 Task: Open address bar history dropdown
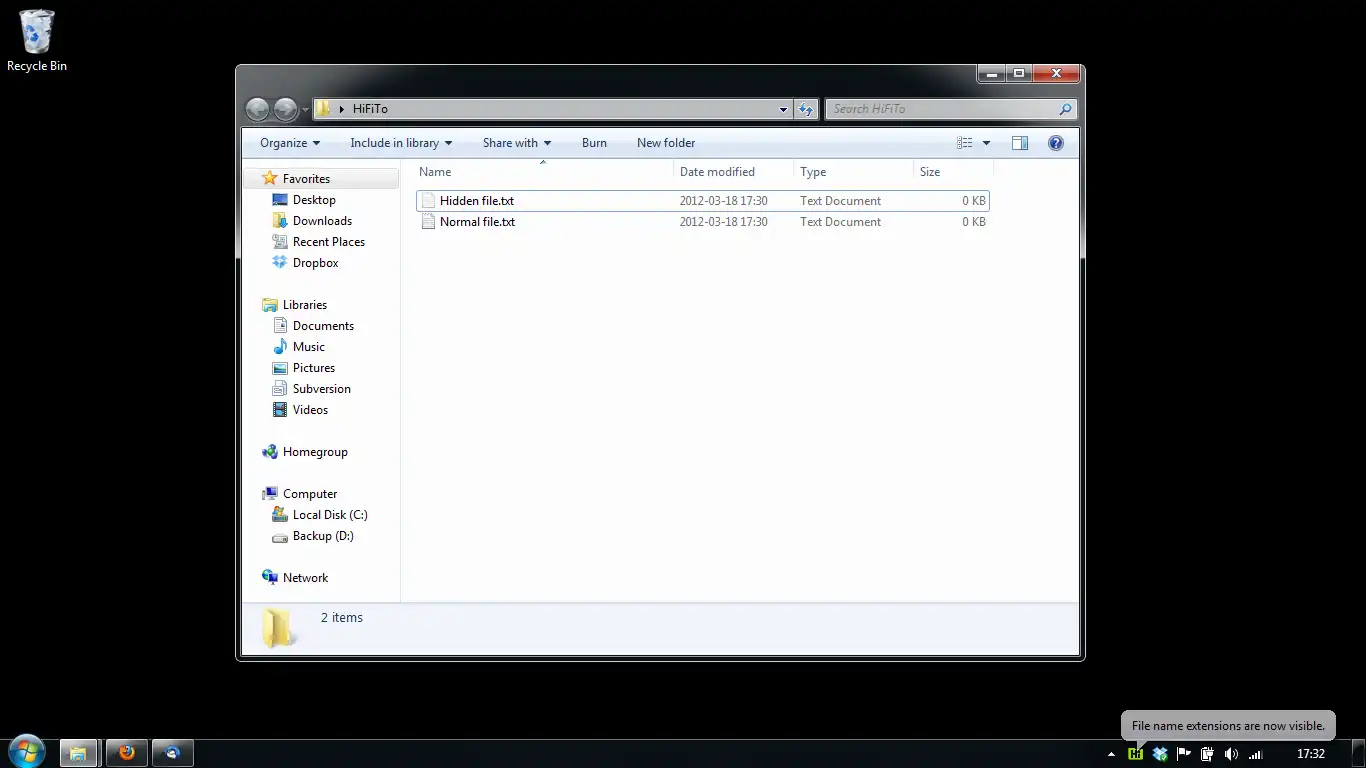pos(783,109)
